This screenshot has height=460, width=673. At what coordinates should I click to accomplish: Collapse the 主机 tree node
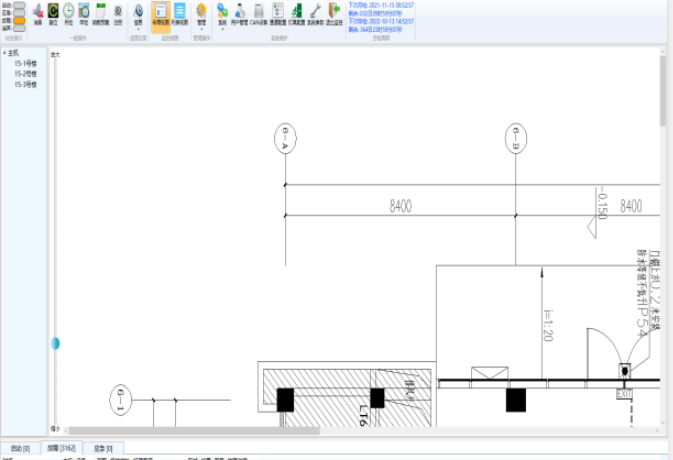click(4, 53)
